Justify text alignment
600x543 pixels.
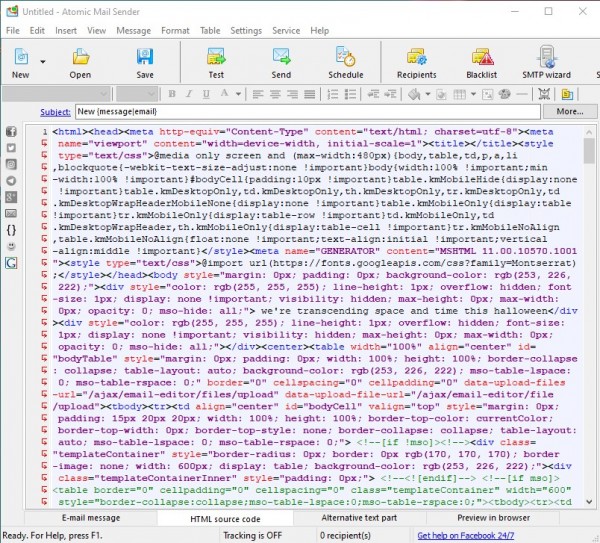pyautogui.click(x=310, y=94)
